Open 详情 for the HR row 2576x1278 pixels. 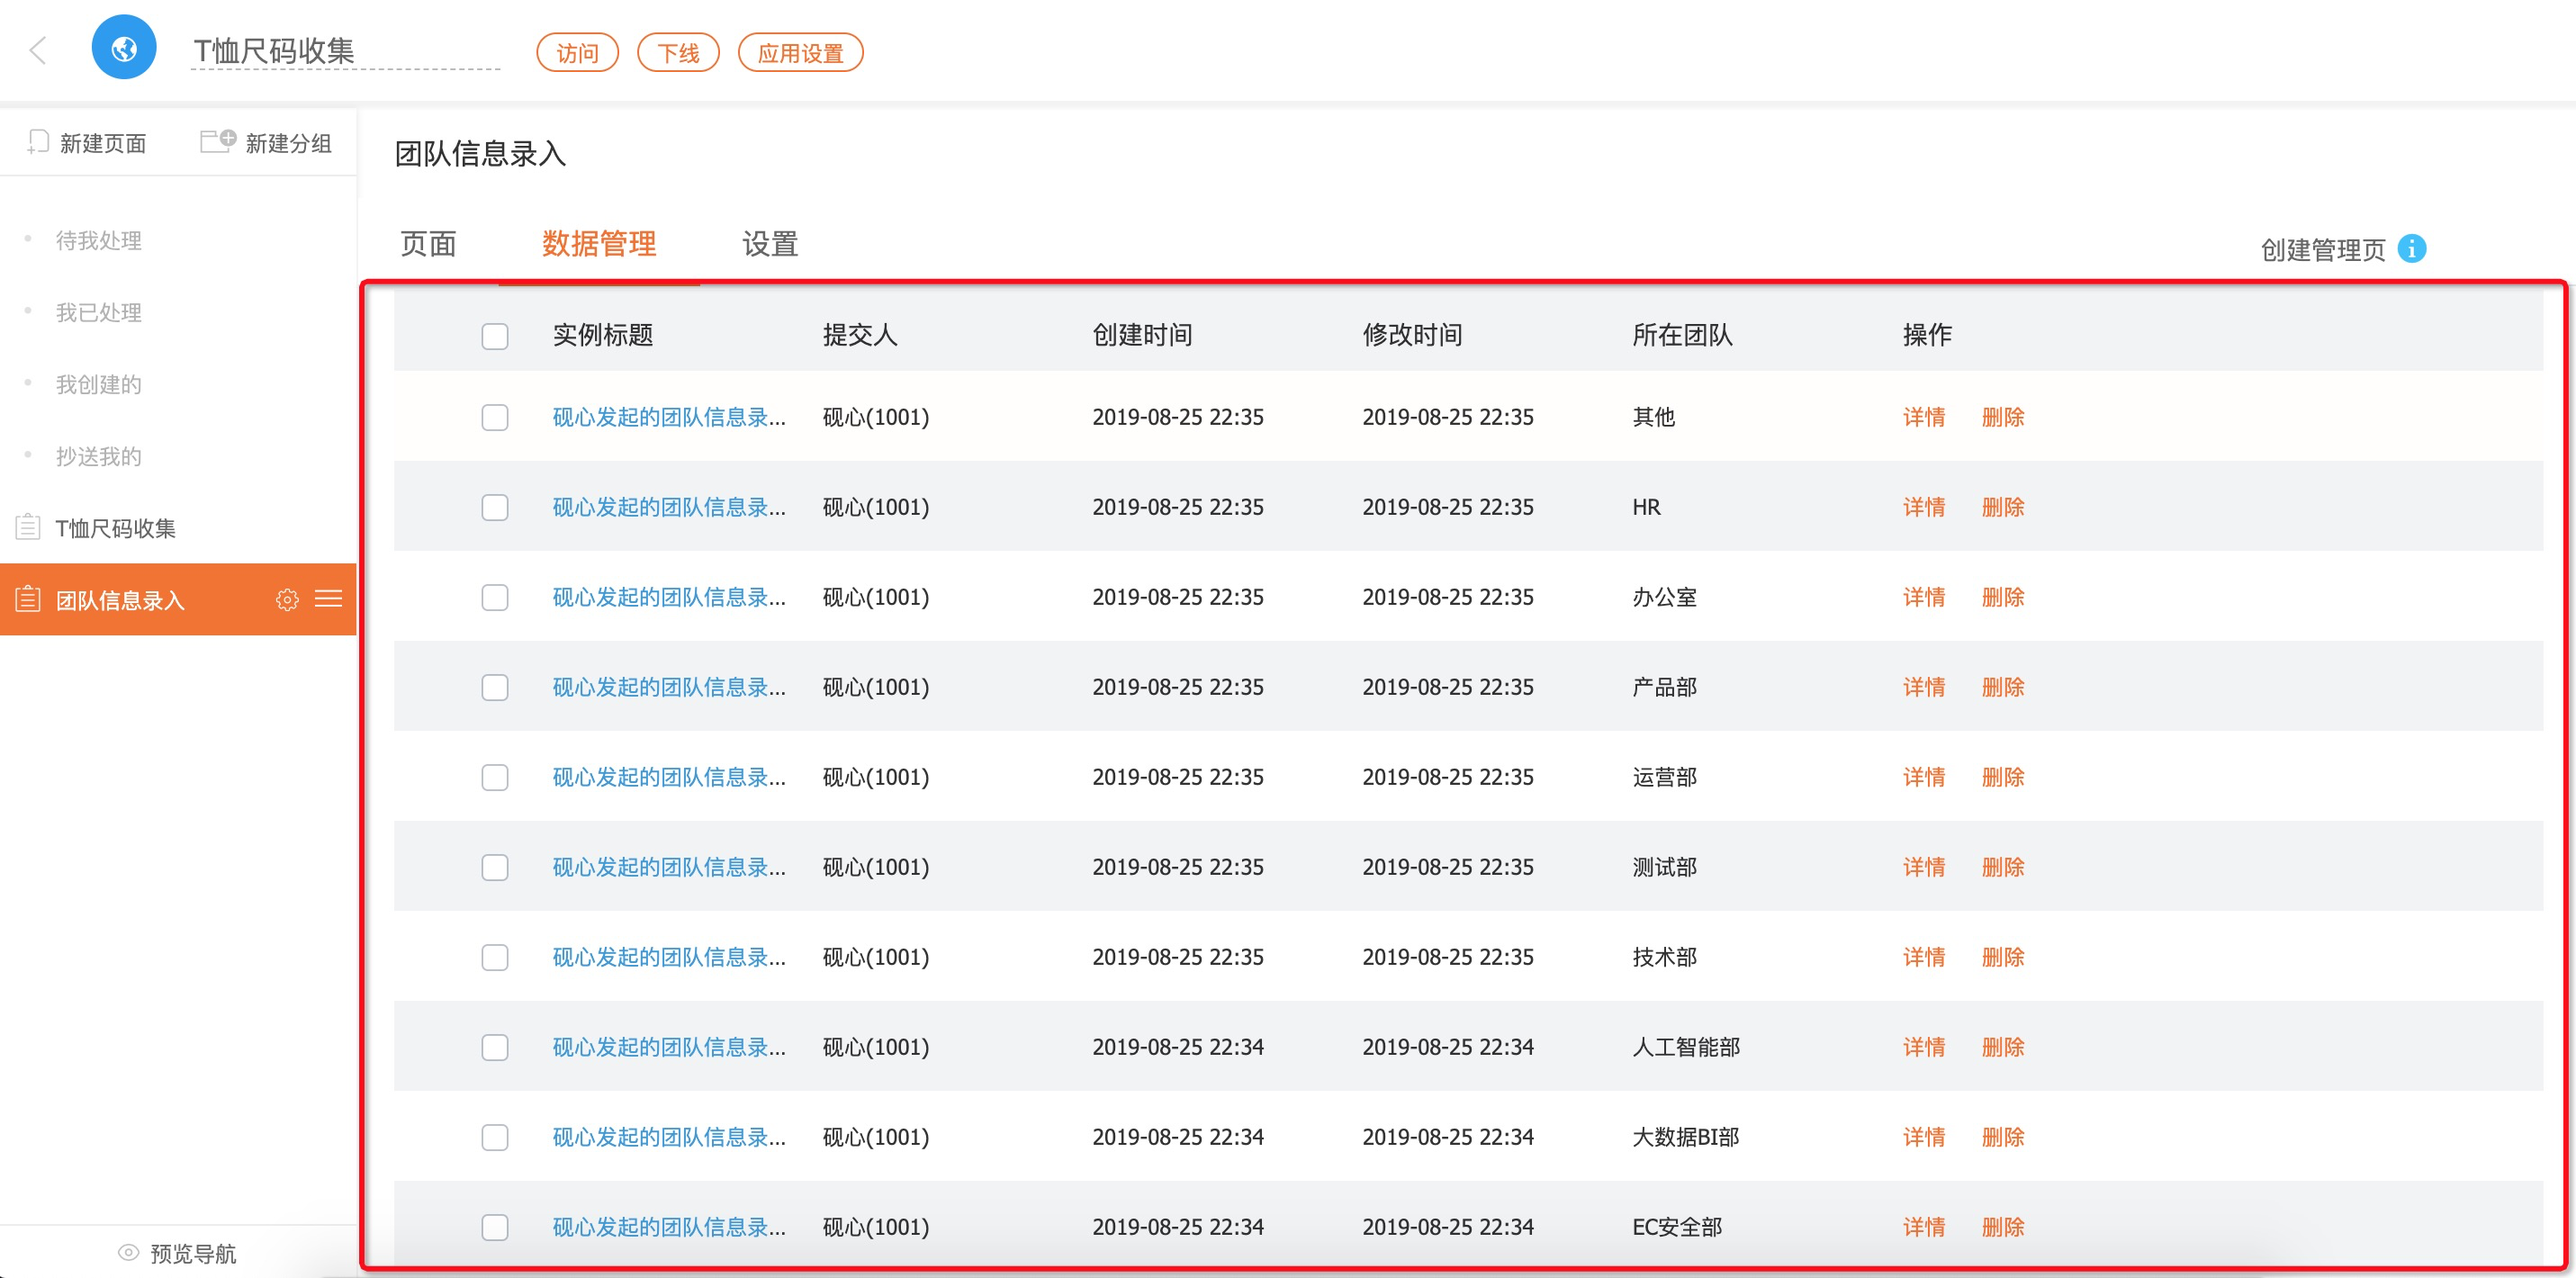(1923, 507)
